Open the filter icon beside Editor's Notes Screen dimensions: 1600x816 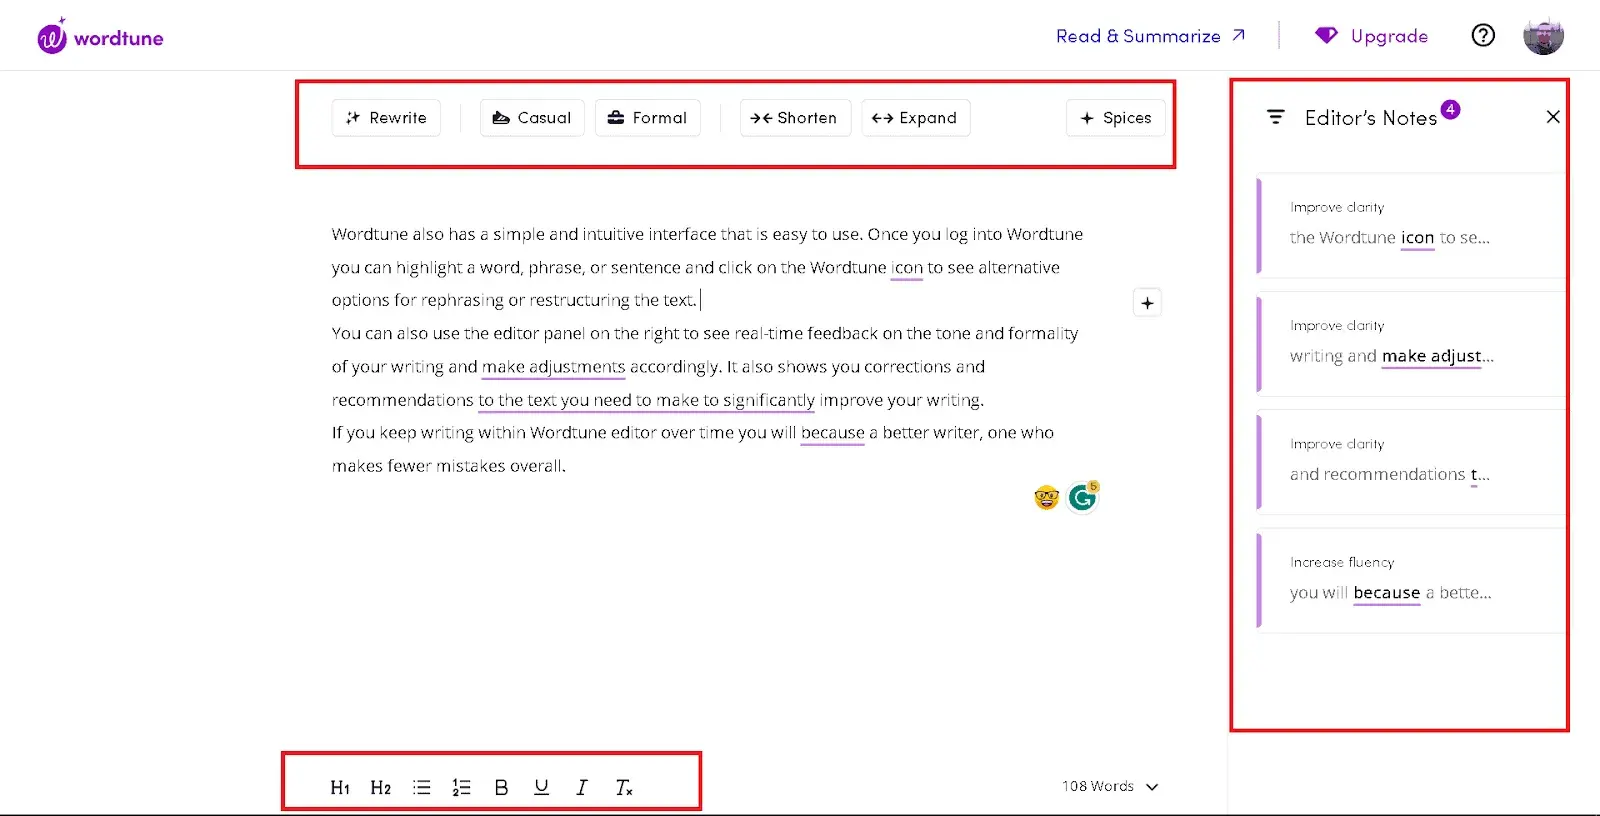(x=1275, y=117)
